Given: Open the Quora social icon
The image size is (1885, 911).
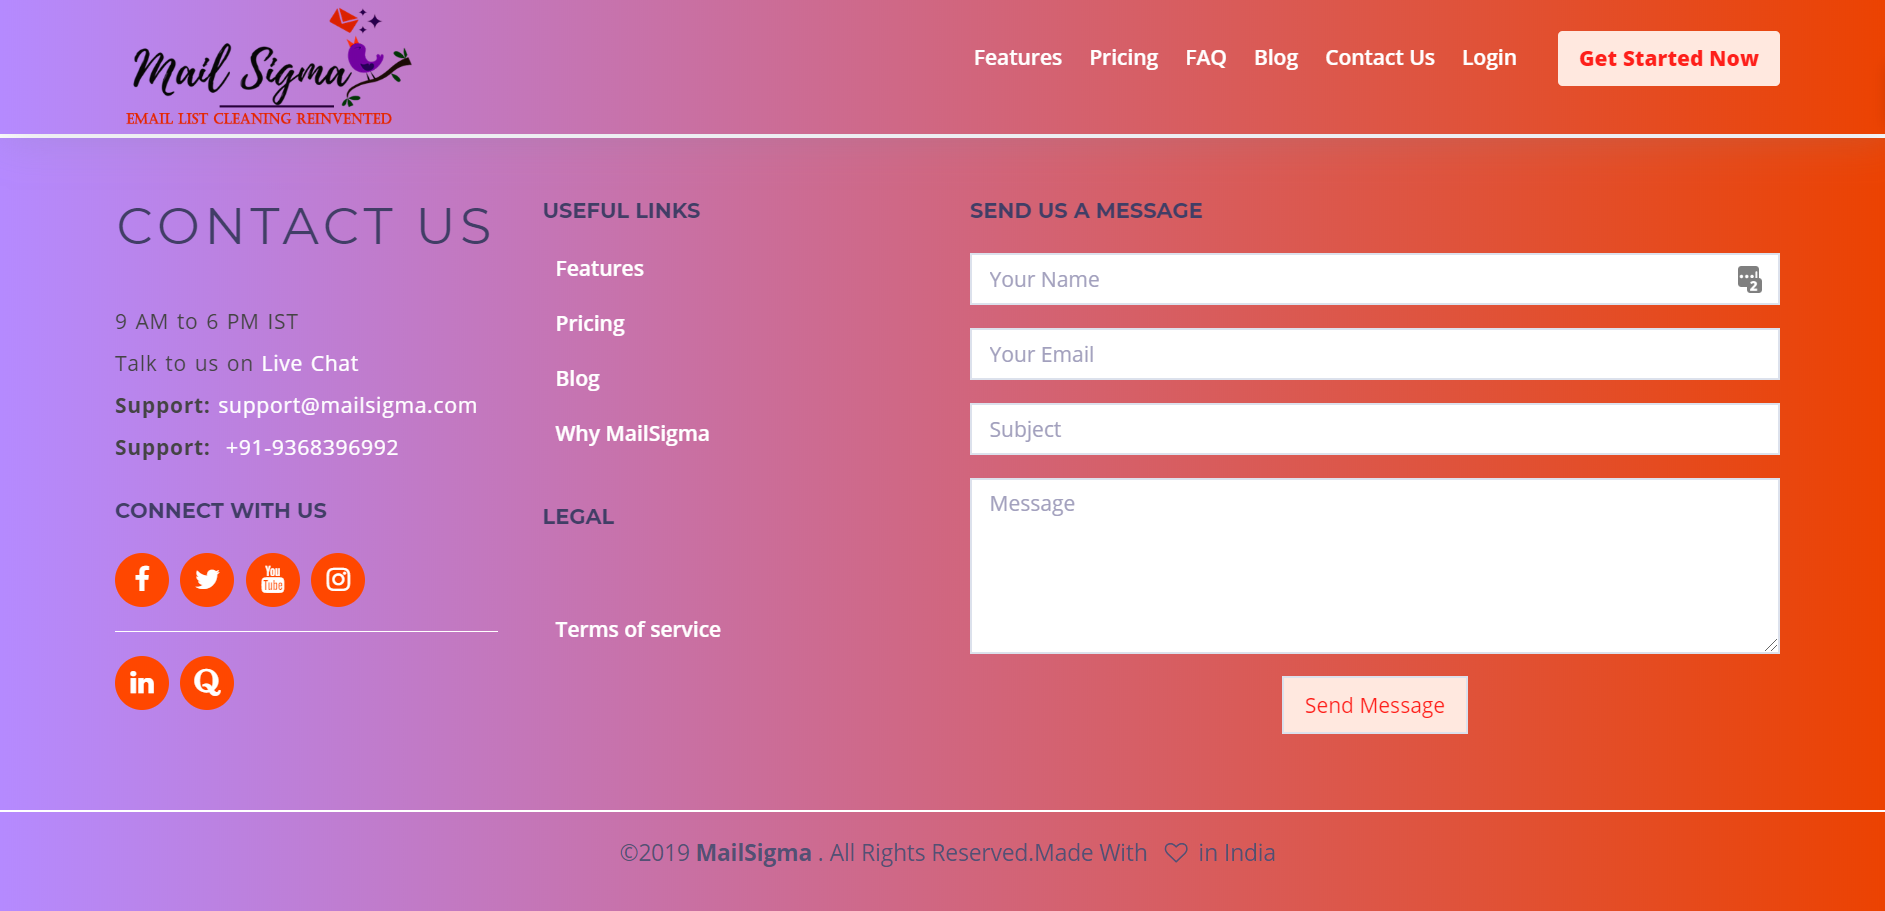Looking at the screenshot, I should pos(207,683).
